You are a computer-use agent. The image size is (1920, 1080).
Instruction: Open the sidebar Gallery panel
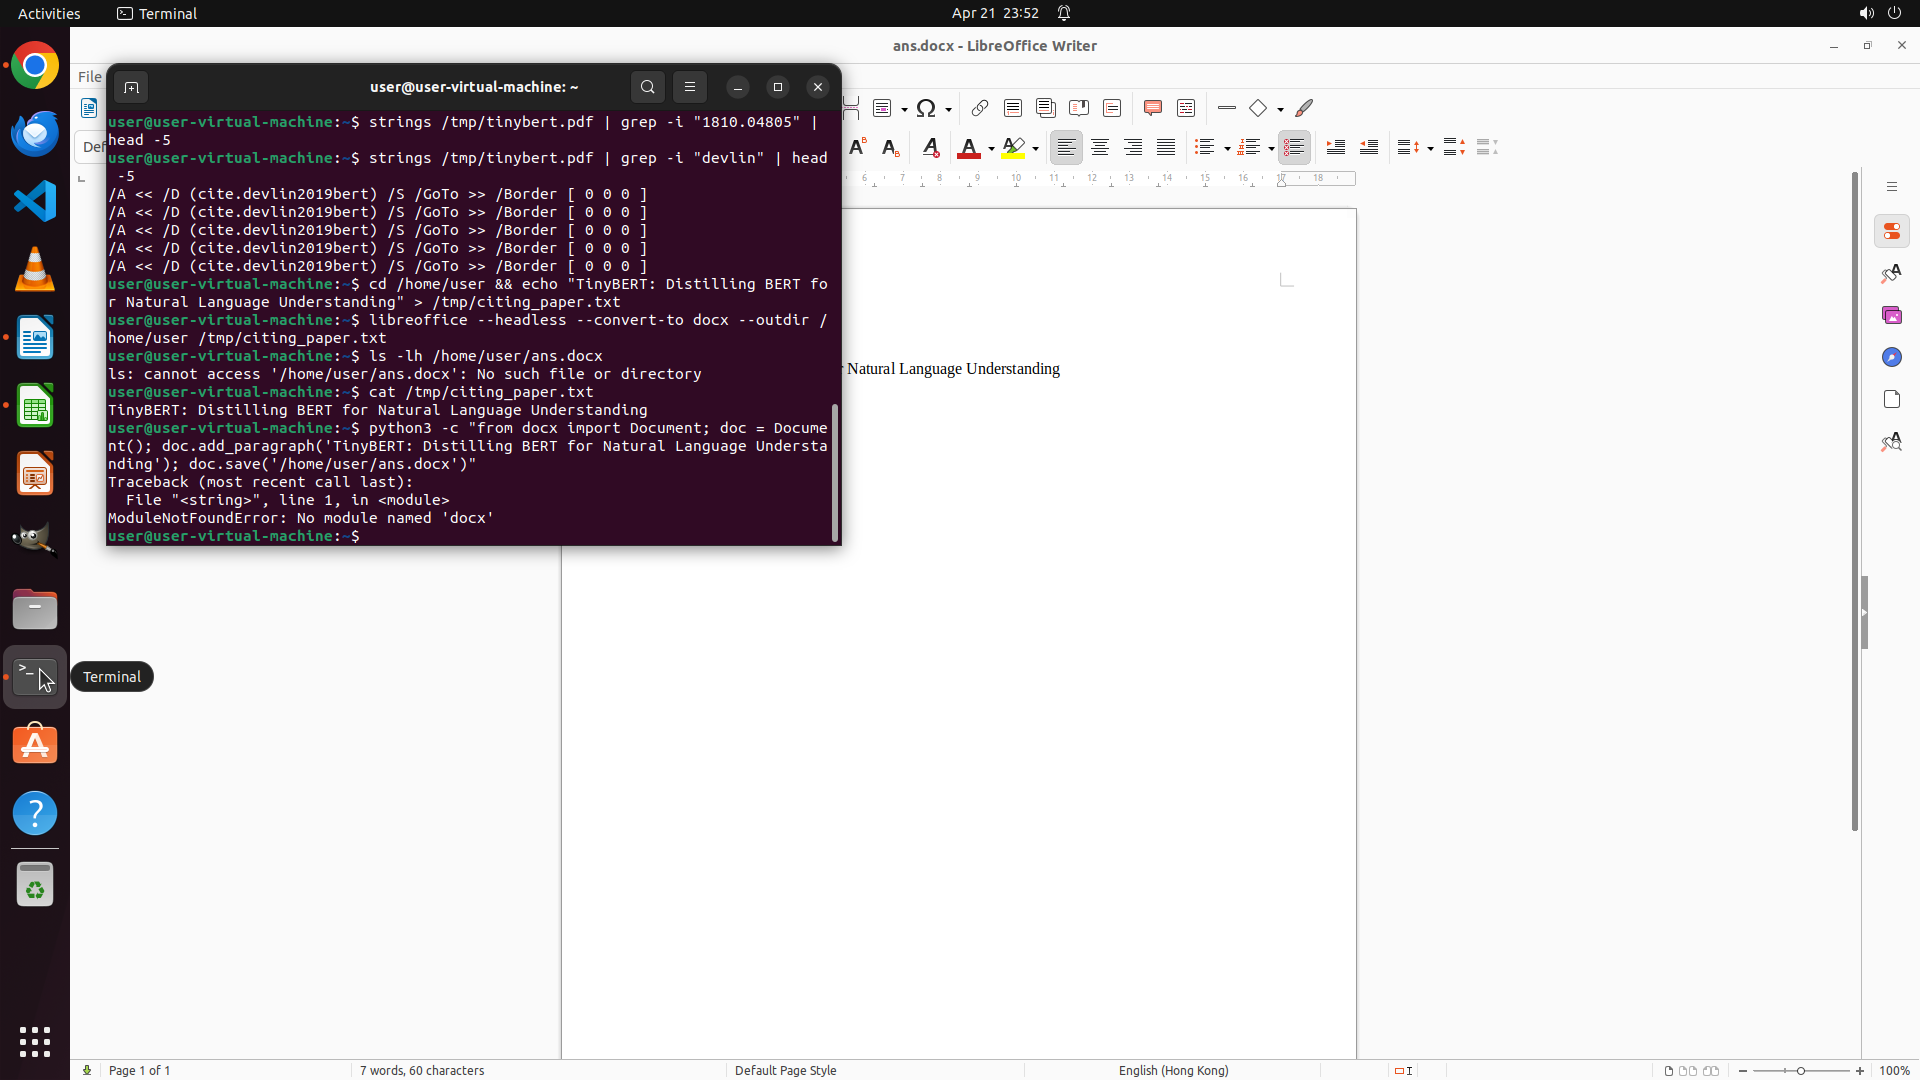[x=1891, y=315]
